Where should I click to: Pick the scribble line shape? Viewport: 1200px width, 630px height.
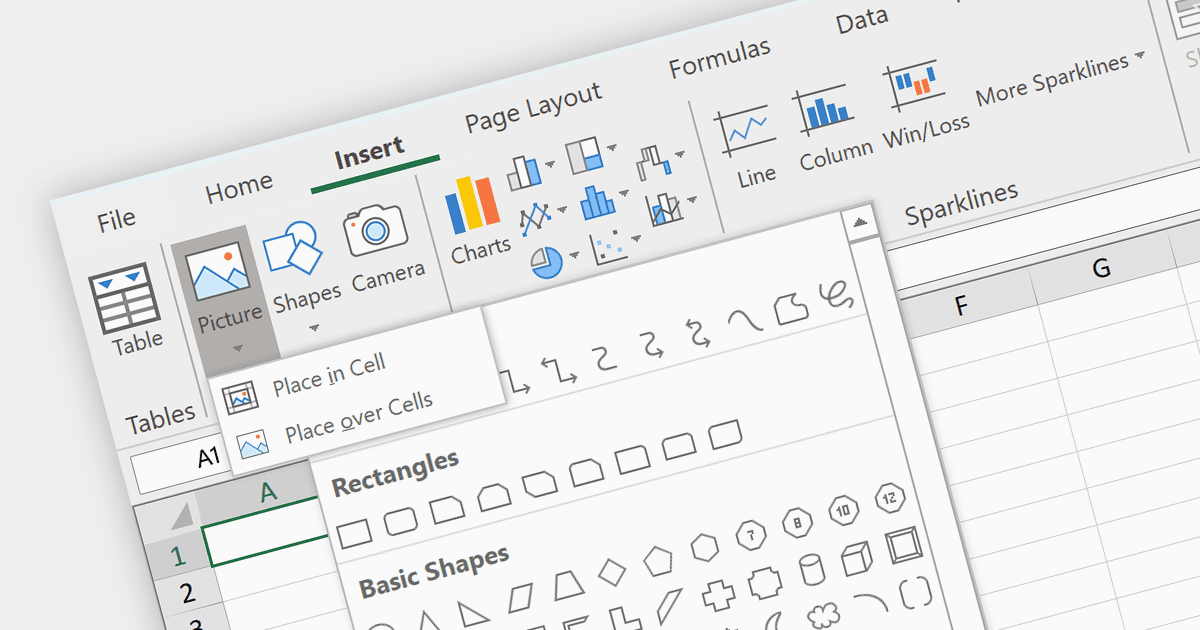(x=837, y=296)
